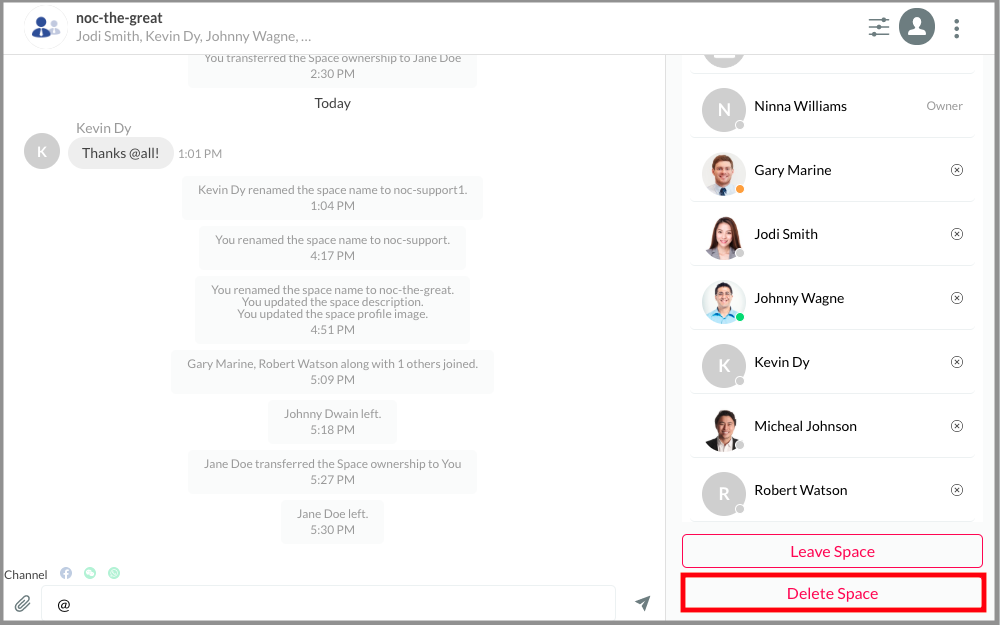Select the name Jodi Smith
Viewport: 1000px width, 625px height.
(x=786, y=234)
